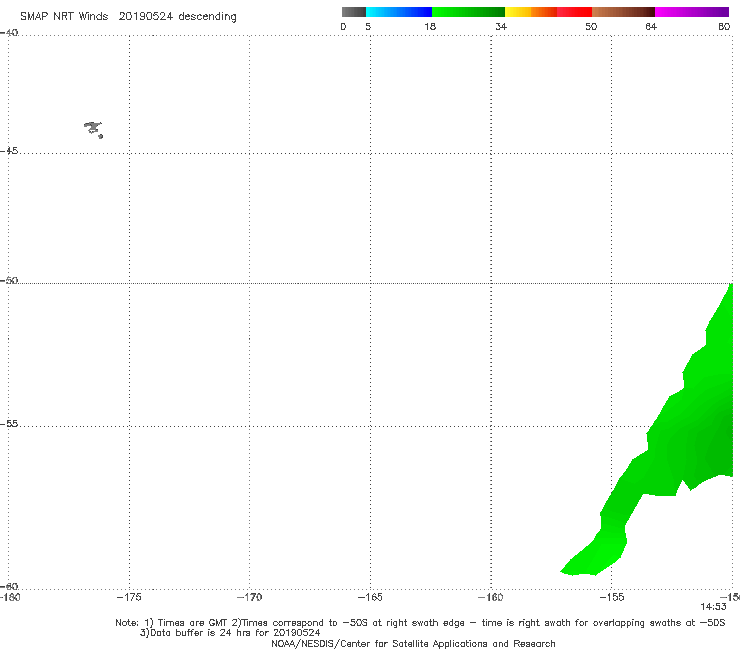The width and height of the screenshot is (740, 650).
Task: Click the longitude label '-175'
Action: (x=129, y=597)
